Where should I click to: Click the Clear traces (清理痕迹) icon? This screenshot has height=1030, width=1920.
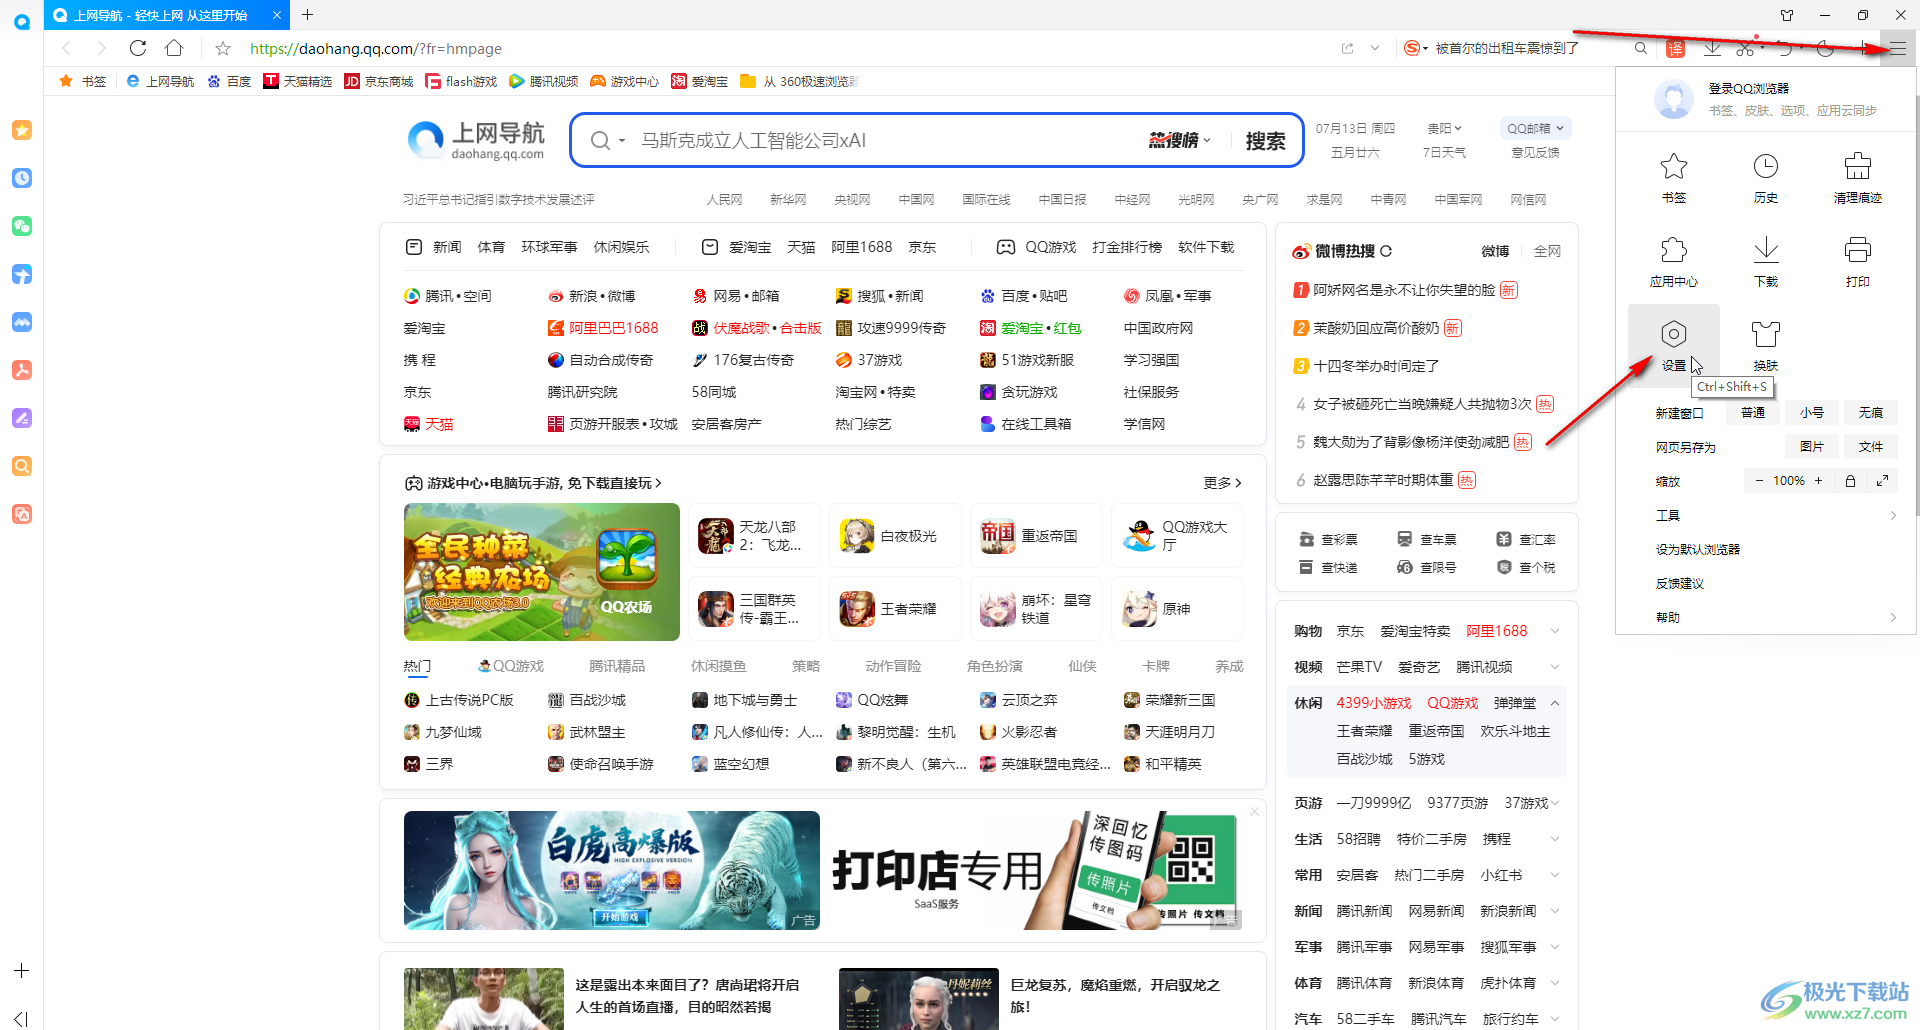click(1858, 166)
